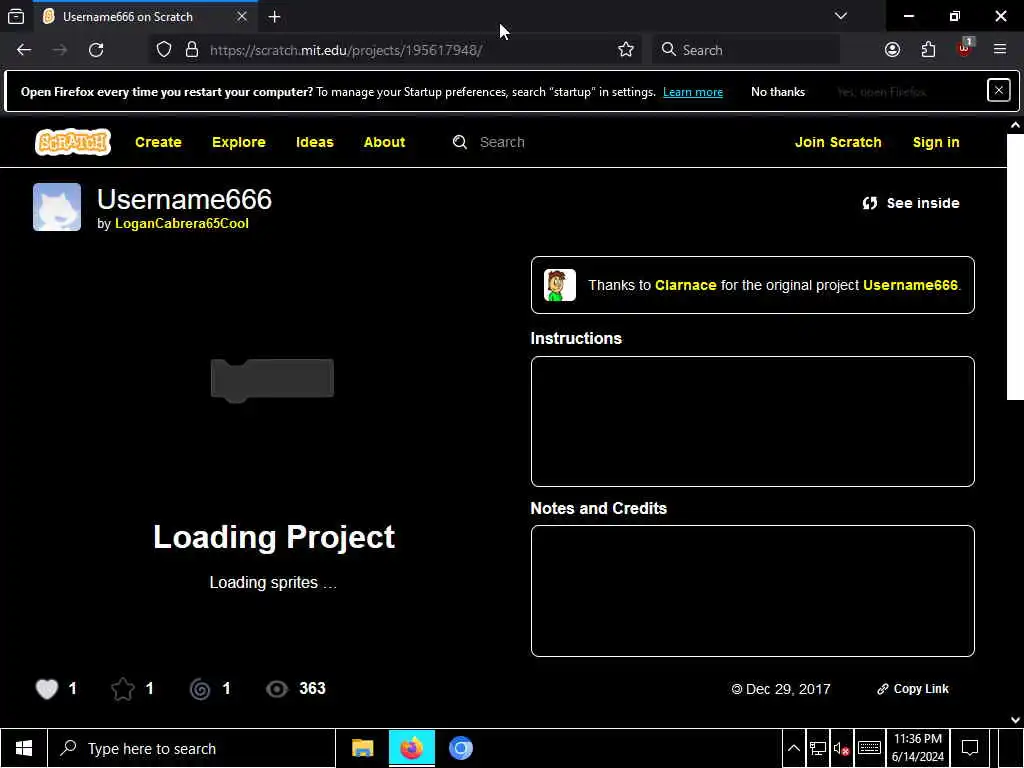Click the muted volume tray icon
Screen dimensions: 1024x768
(x=841, y=748)
